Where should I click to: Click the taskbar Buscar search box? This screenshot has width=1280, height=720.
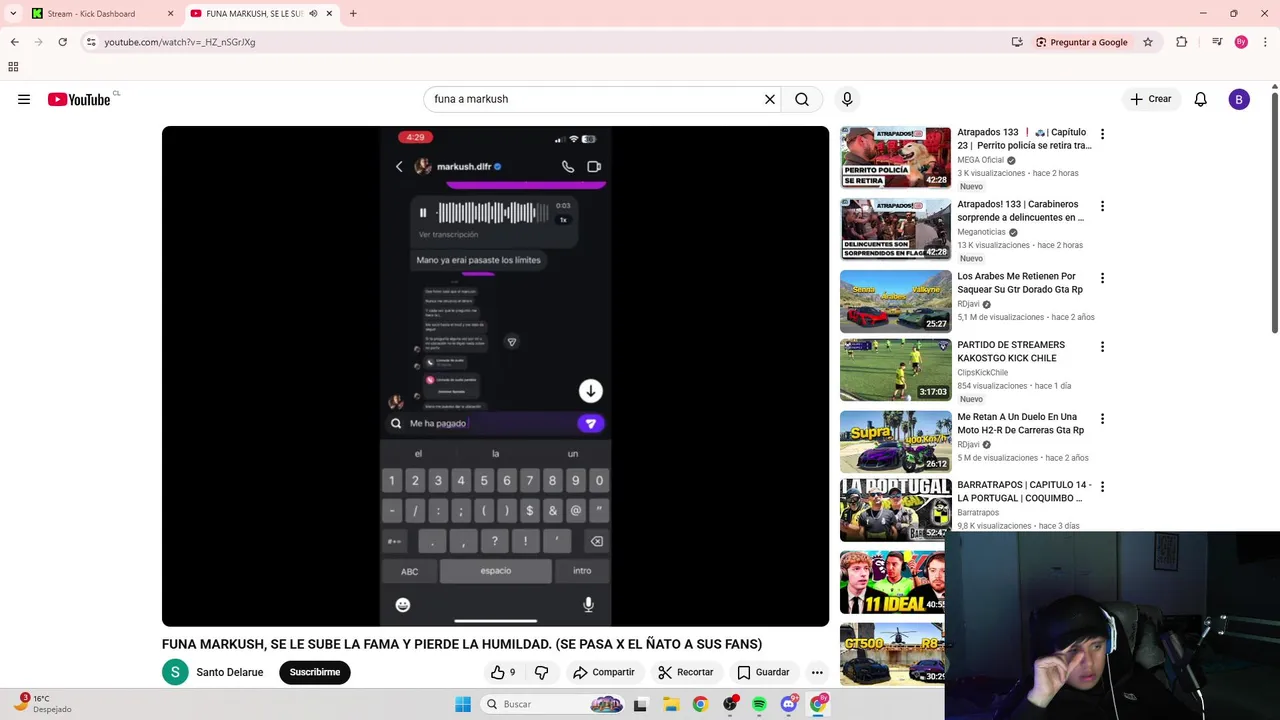click(x=553, y=704)
